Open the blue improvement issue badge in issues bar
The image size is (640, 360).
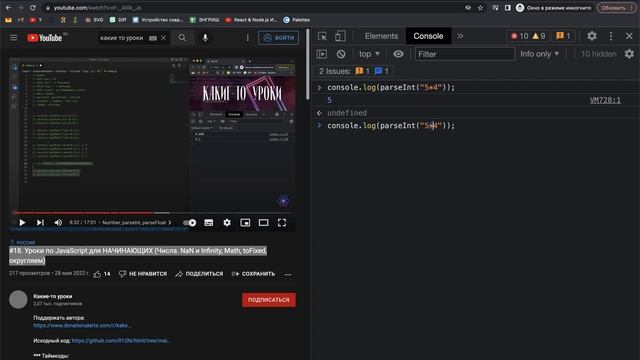(382, 71)
